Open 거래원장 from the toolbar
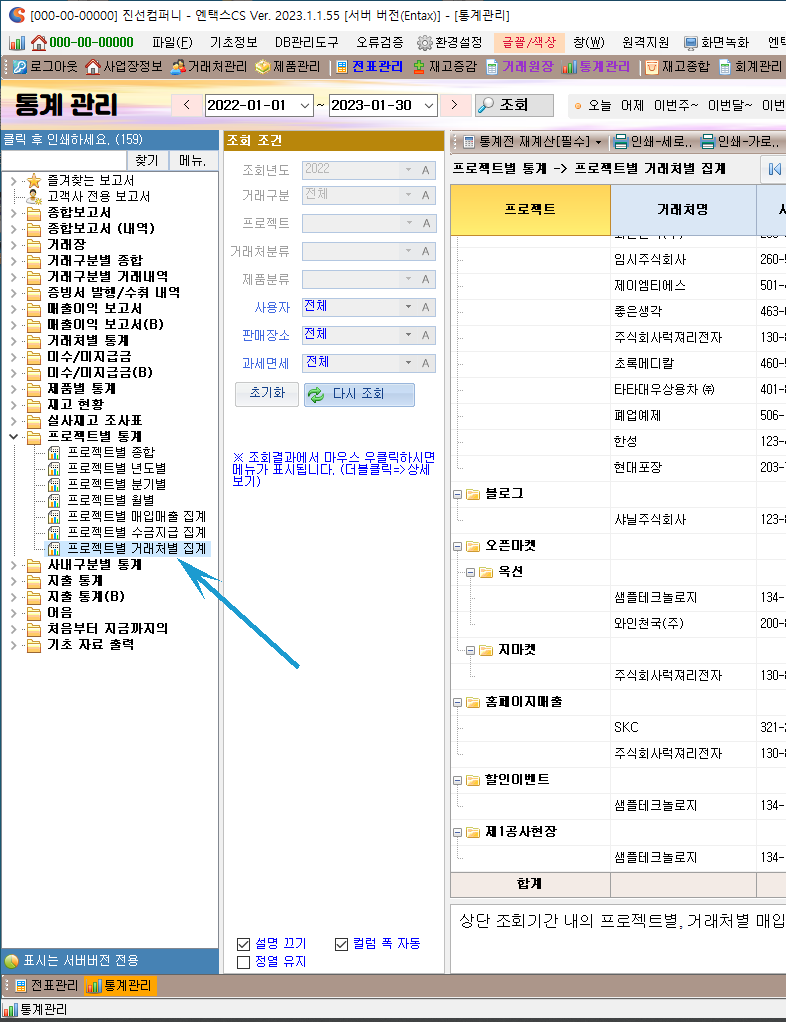Image resolution: width=786 pixels, height=1022 pixels. [519, 66]
